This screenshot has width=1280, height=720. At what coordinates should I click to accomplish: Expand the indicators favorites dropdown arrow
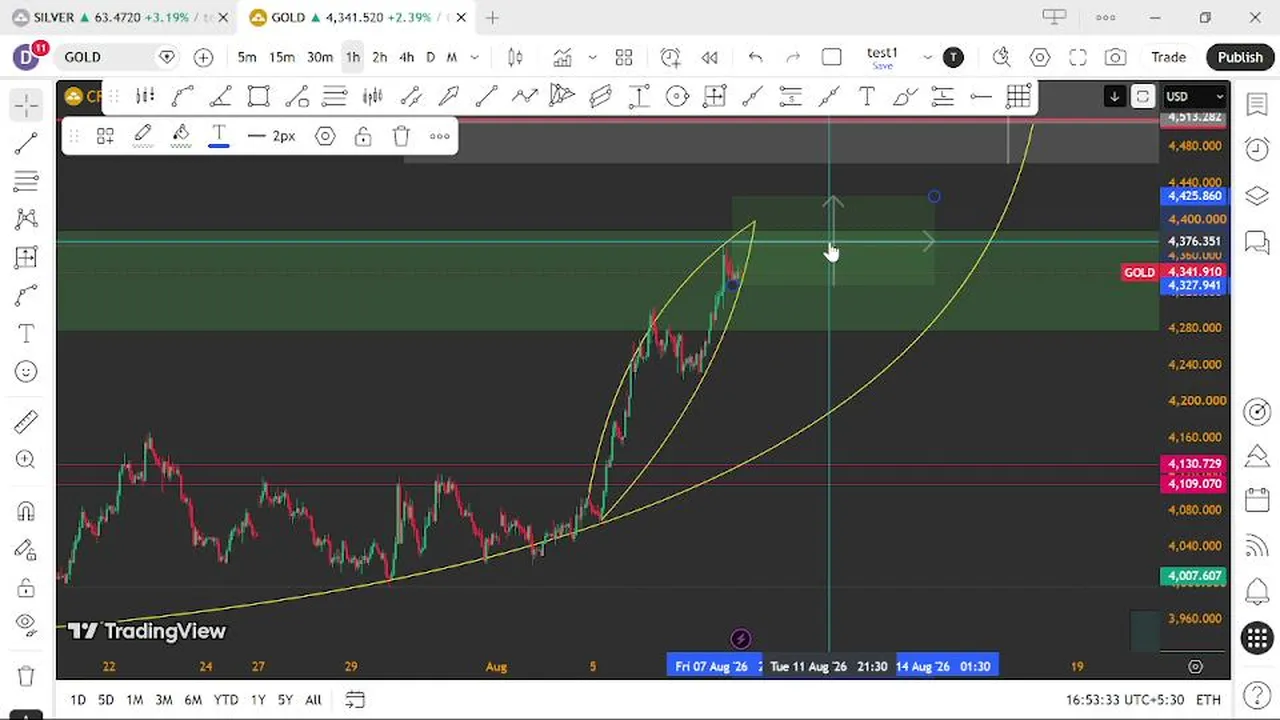592,57
